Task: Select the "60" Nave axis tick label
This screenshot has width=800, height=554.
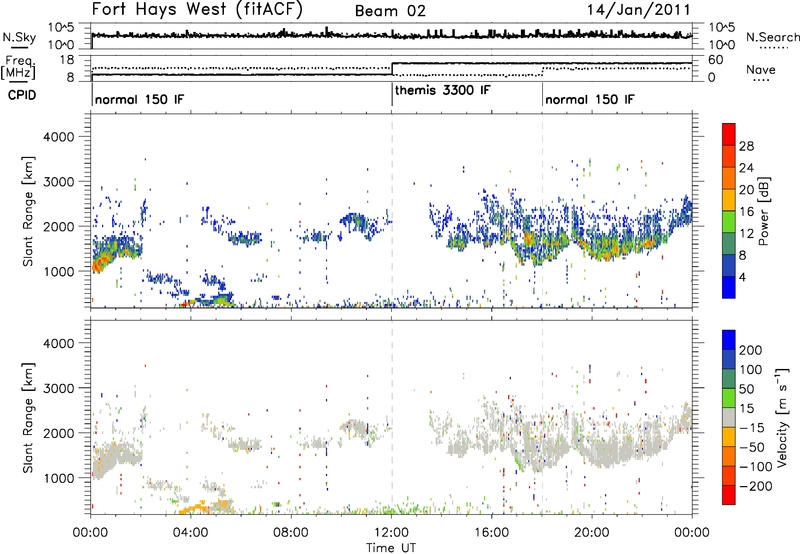Action: tap(716, 60)
